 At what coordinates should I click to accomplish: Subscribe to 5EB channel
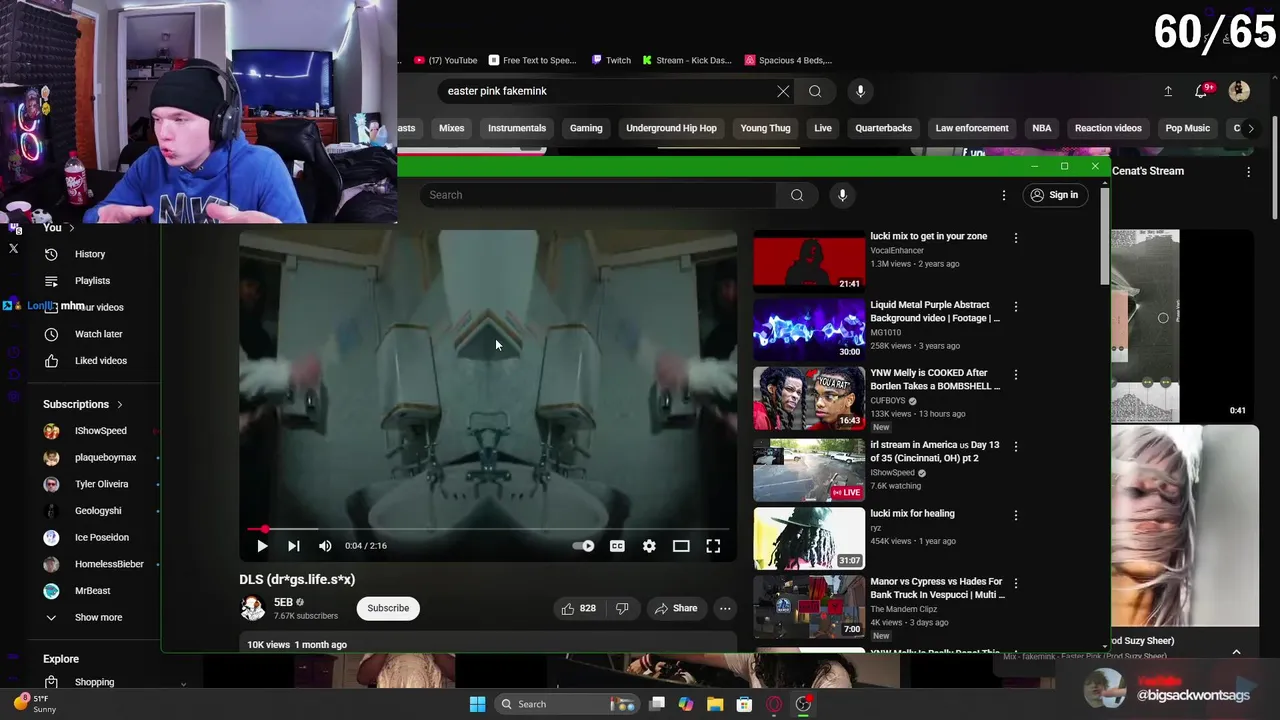[388, 608]
